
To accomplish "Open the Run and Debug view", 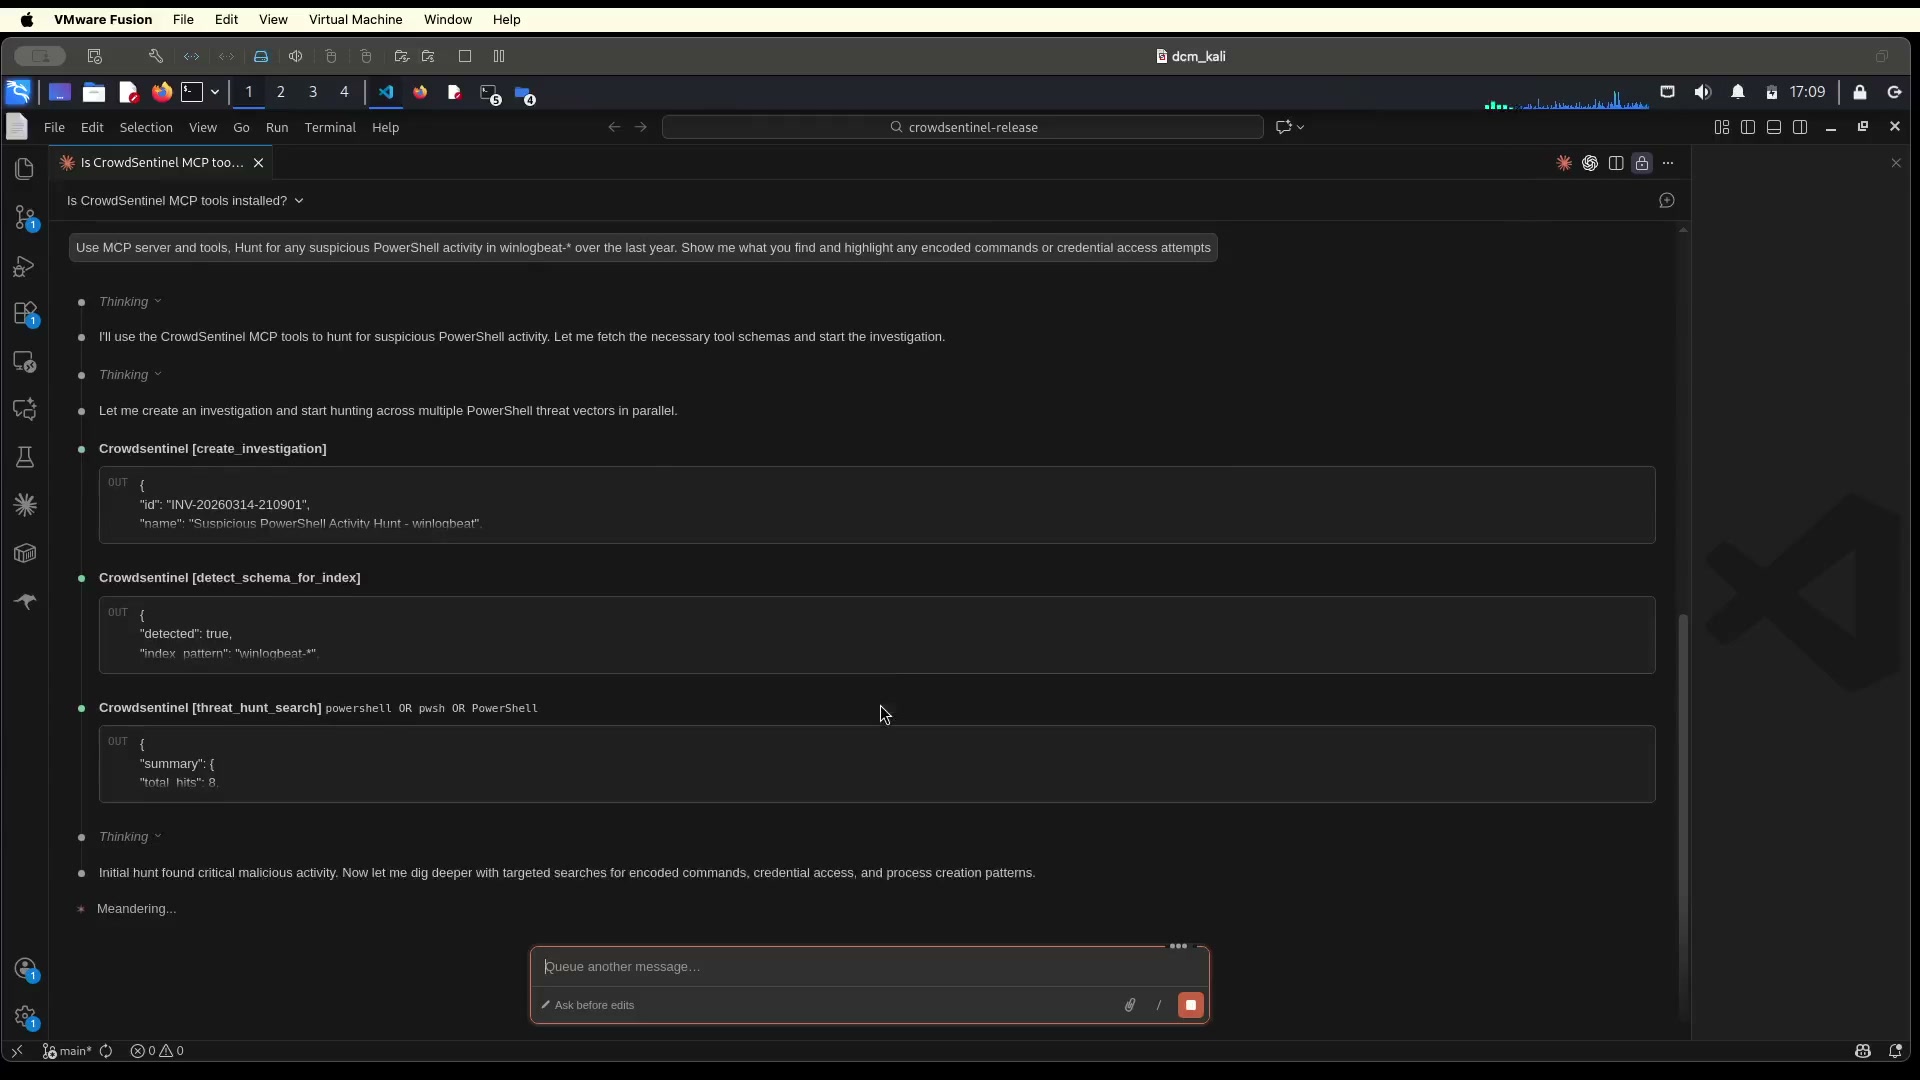I will coord(25,266).
